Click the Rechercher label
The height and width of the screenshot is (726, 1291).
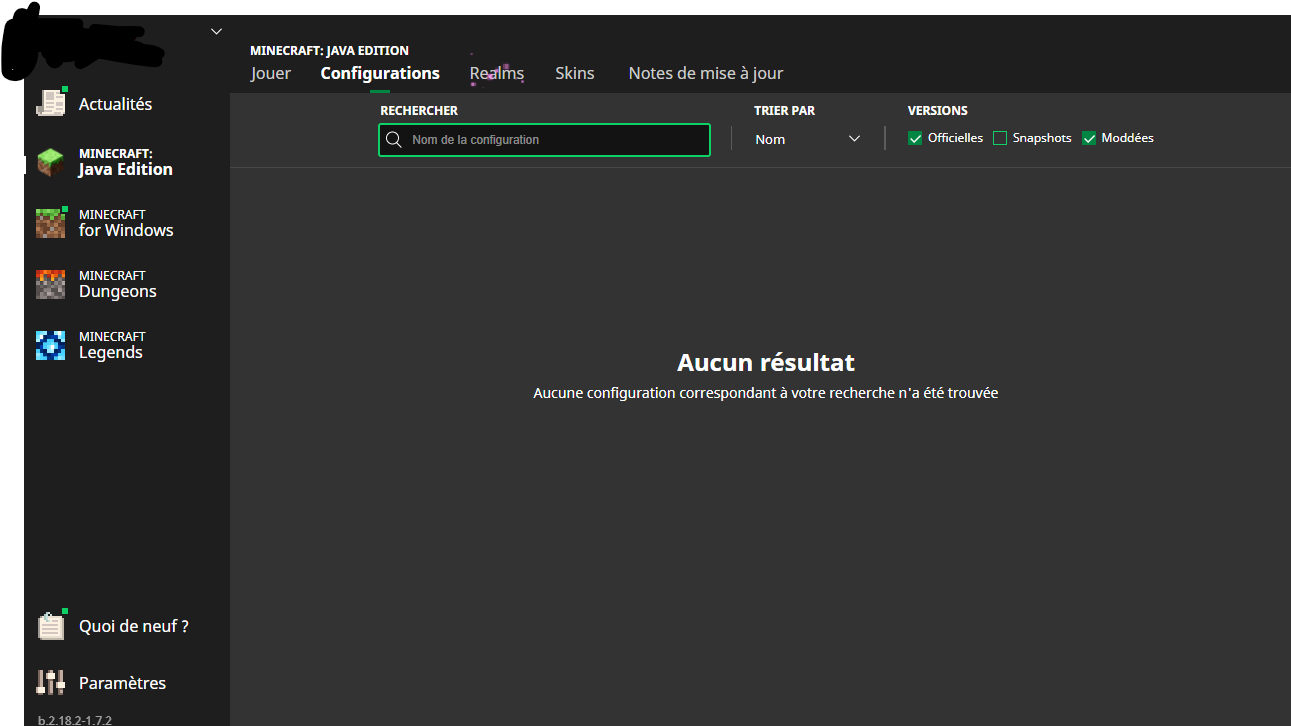point(419,111)
